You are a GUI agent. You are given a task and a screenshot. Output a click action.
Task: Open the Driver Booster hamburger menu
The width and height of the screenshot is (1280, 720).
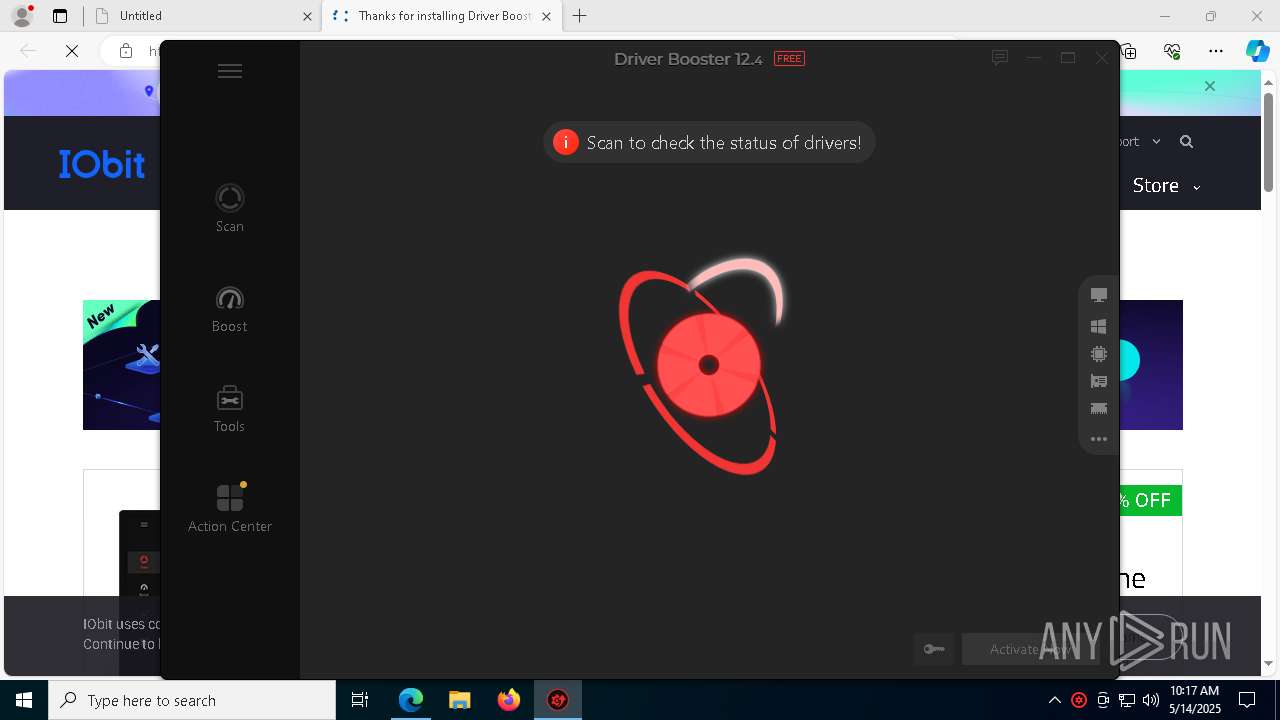tap(230, 71)
